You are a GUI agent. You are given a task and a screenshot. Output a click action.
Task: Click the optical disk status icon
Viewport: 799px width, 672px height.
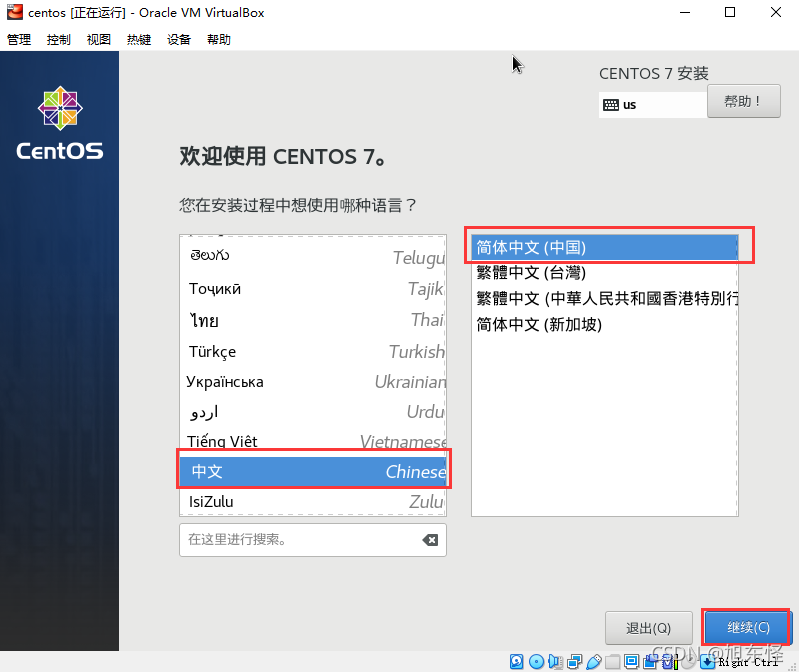click(x=537, y=661)
